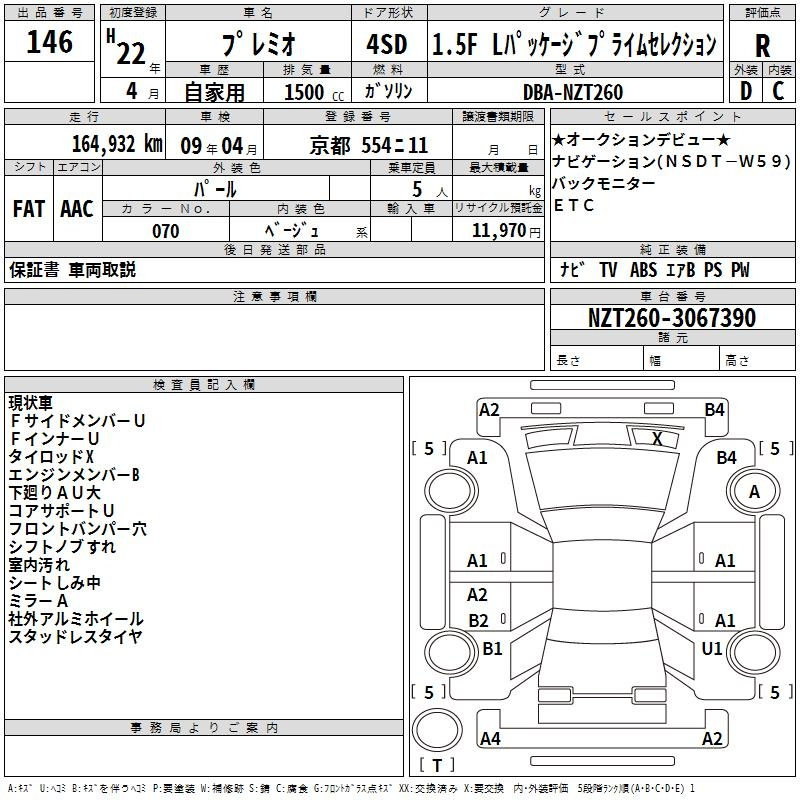Click the 純正装備 header
The image size is (800, 800).
pyautogui.click(x=672, y=250)
